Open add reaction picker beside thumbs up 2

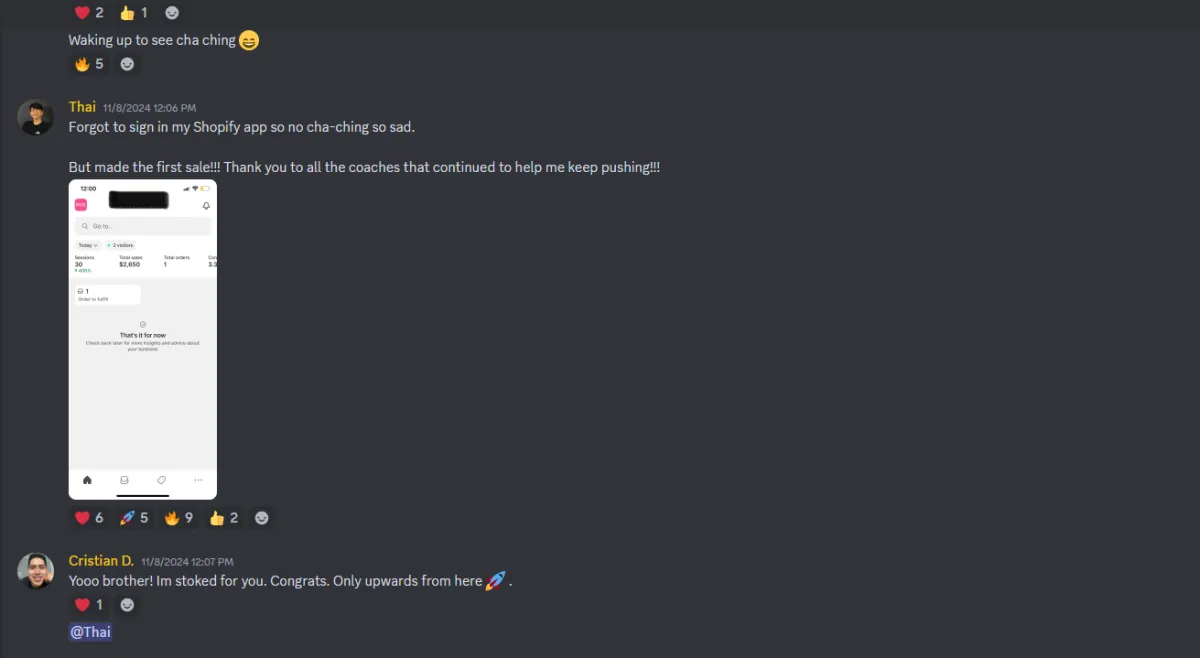[x=262, y=518]
